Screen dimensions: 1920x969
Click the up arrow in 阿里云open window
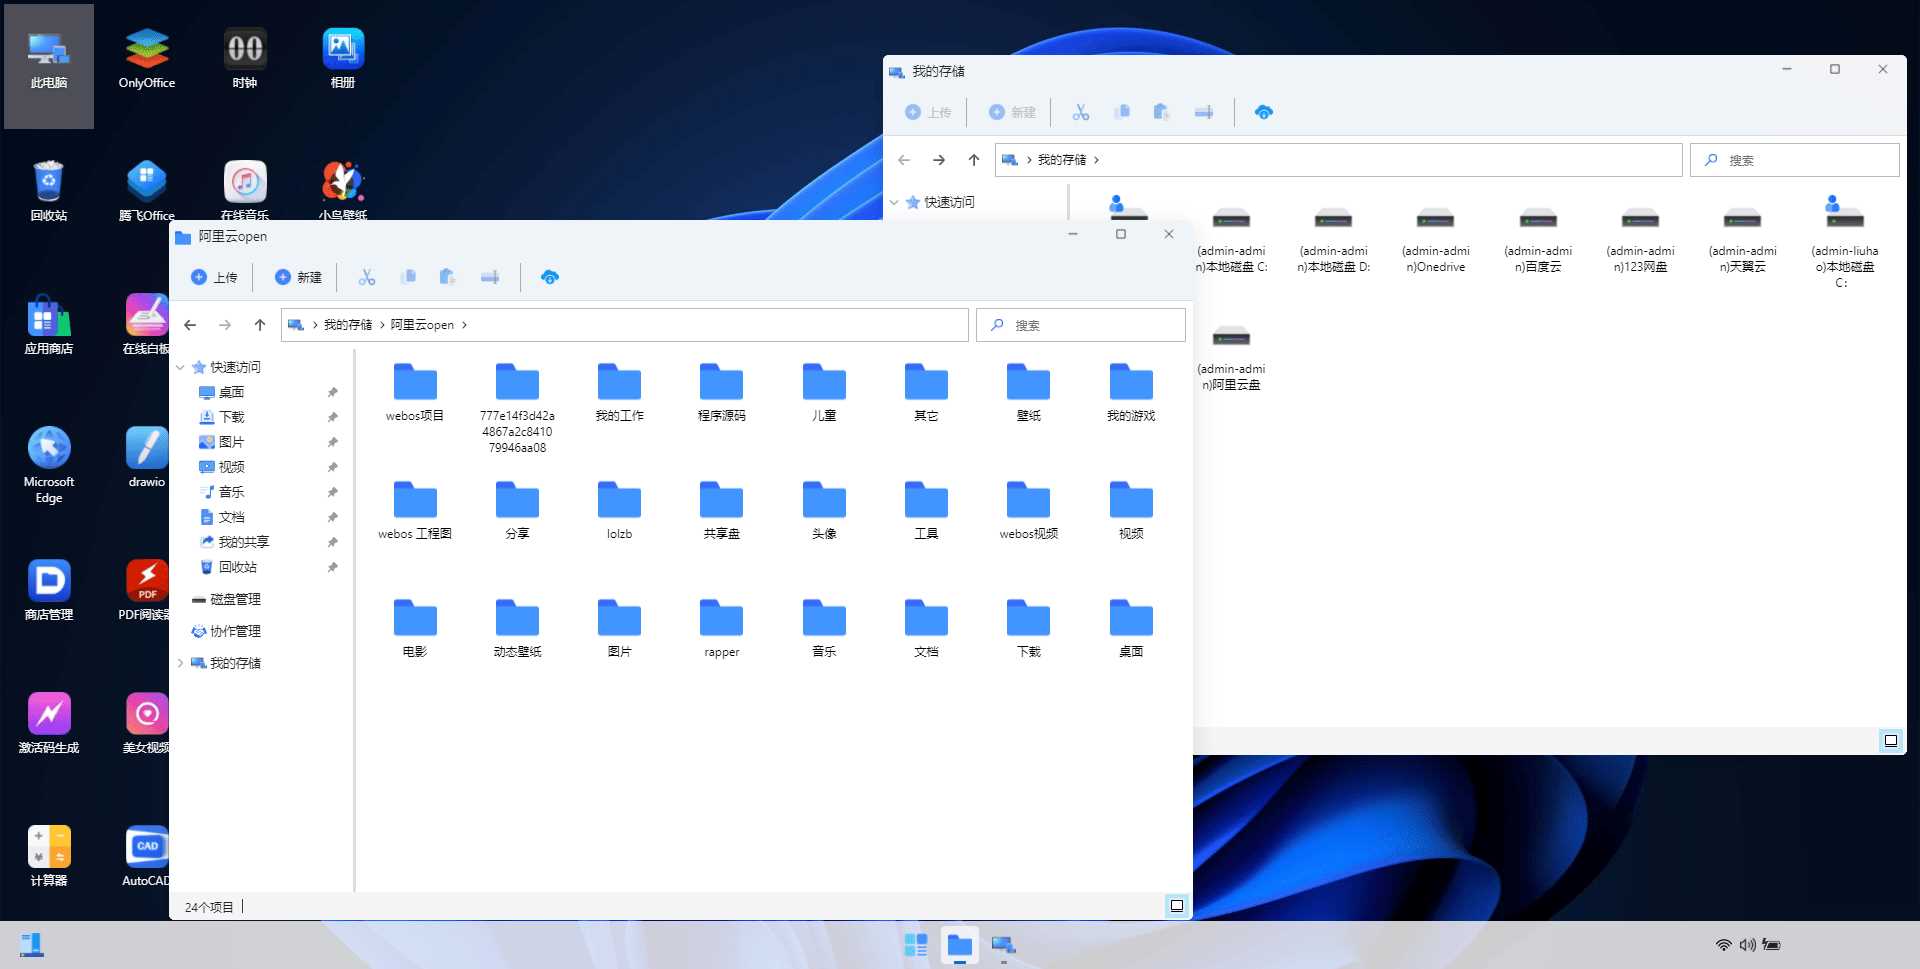coord(260,325)
